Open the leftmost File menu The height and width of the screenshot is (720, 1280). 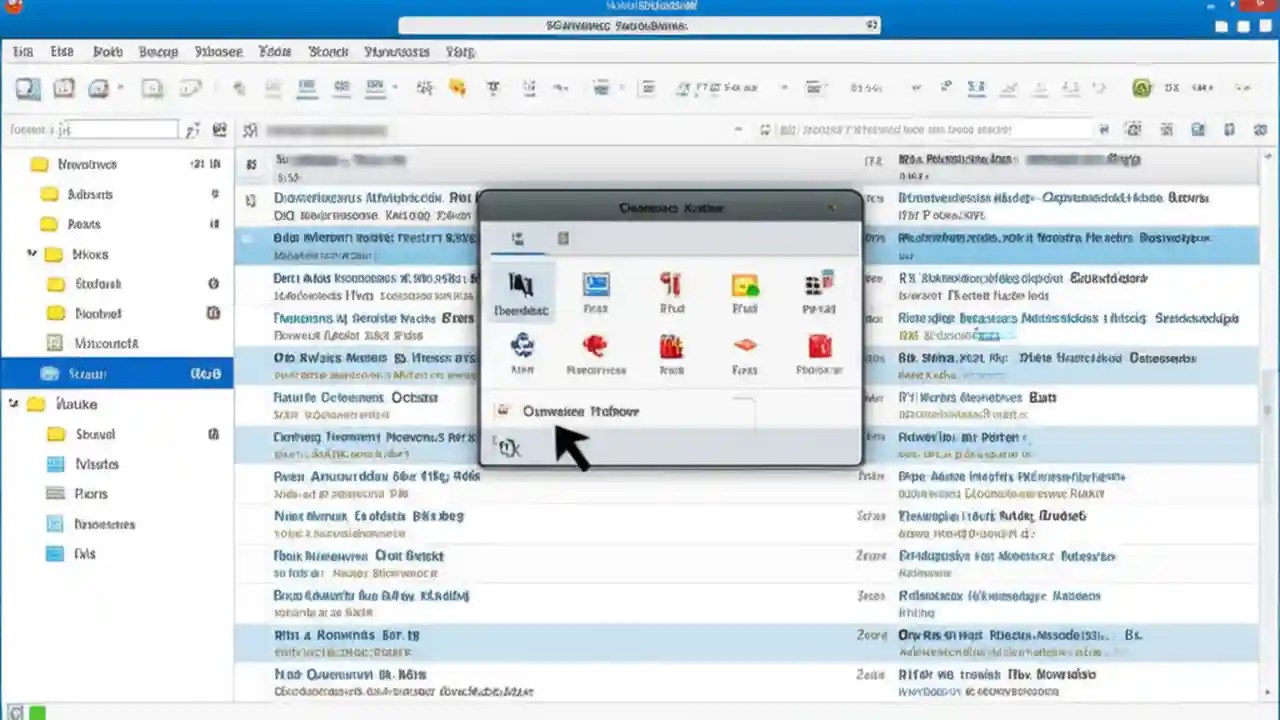22,51
